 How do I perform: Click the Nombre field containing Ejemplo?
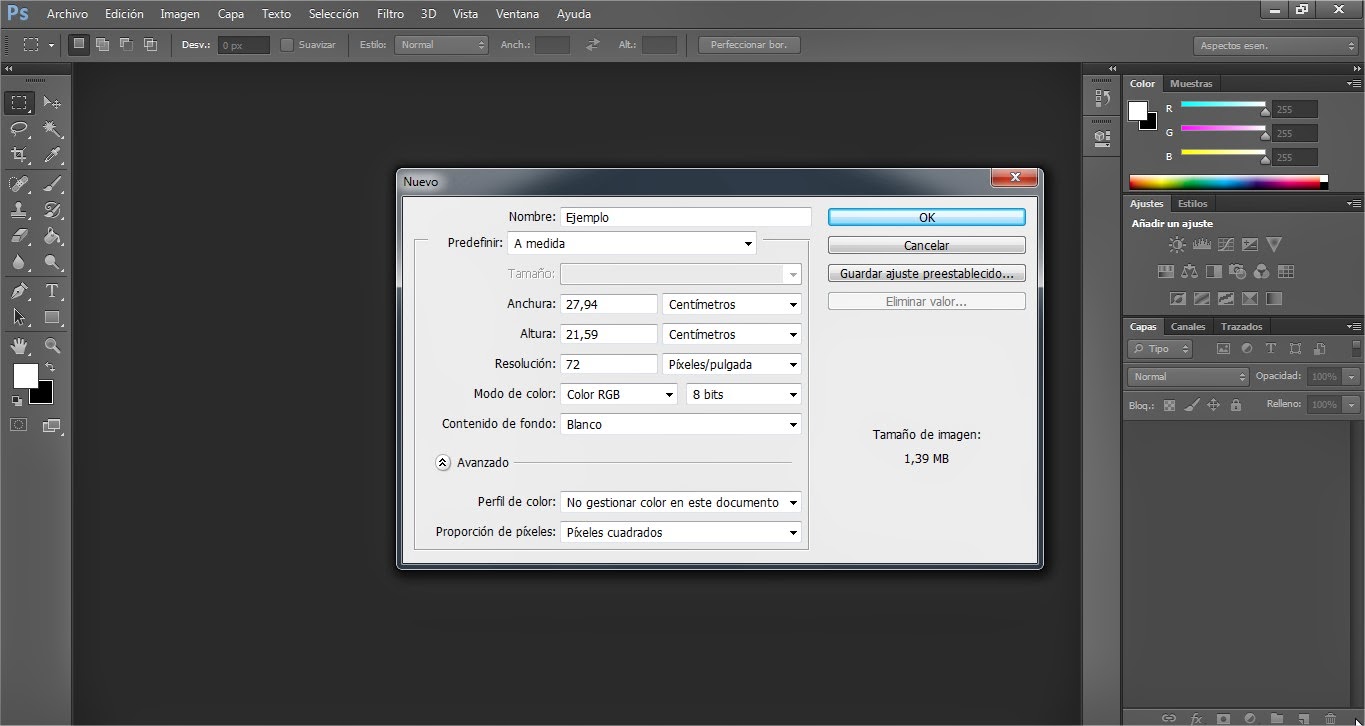click(684, 216)
